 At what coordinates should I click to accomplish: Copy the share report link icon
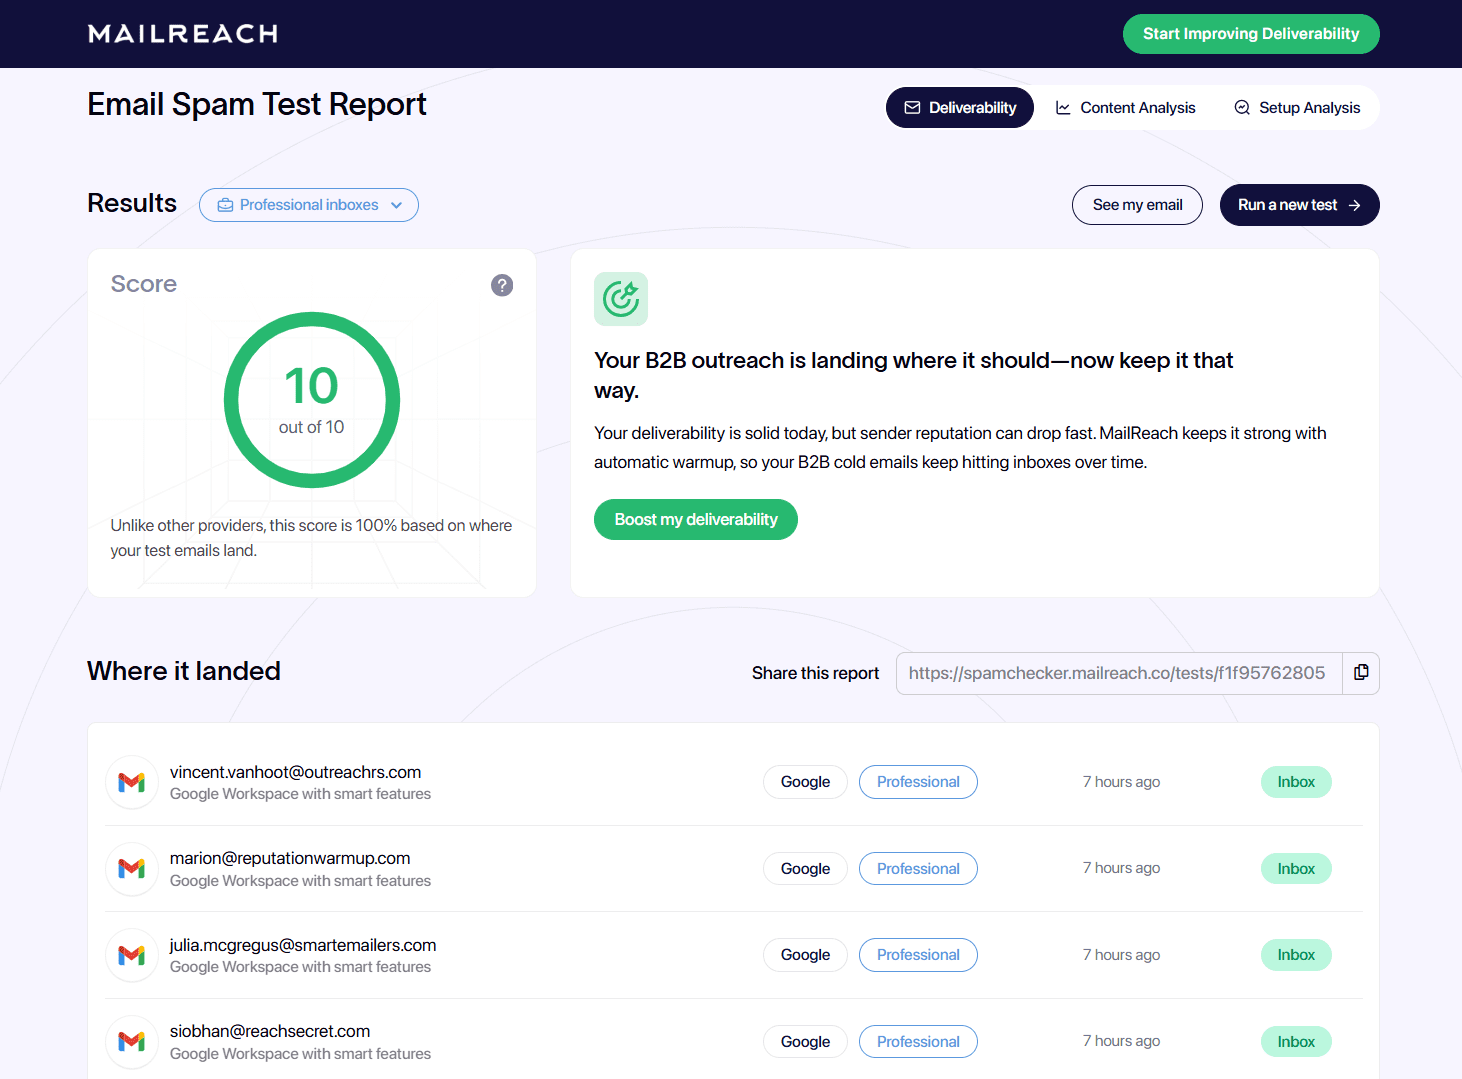(x=1361, y=673)
